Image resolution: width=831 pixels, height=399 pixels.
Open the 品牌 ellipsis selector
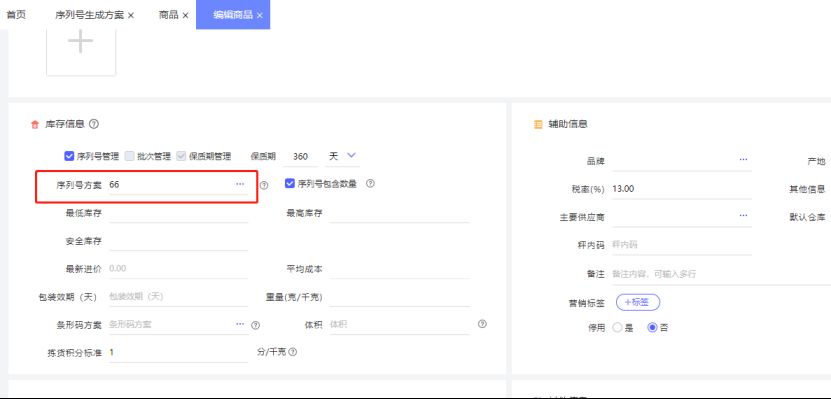point(744,159)
